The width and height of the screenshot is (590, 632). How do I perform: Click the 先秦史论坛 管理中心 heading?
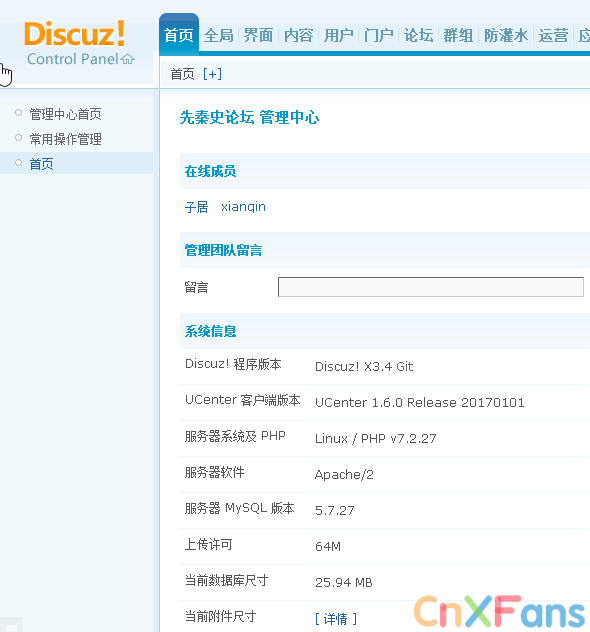(x=249, y=118)
